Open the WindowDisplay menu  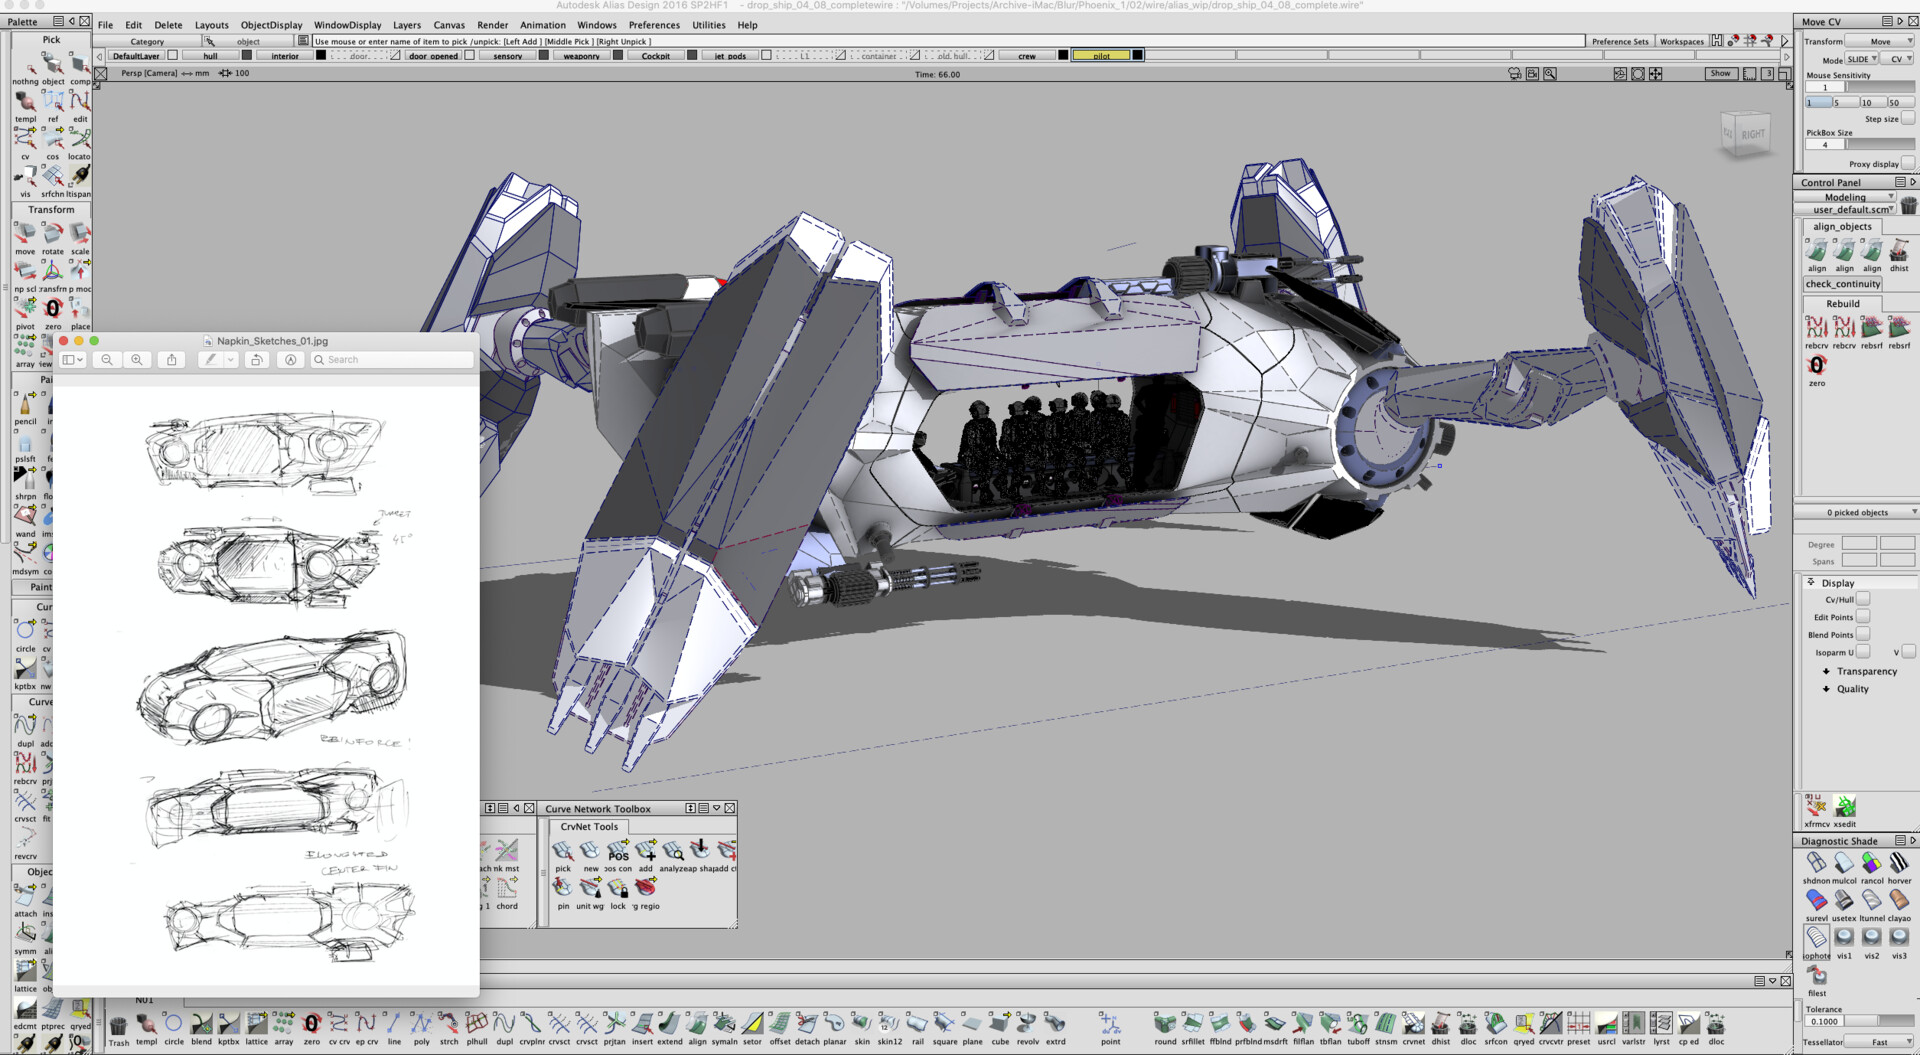347,25
